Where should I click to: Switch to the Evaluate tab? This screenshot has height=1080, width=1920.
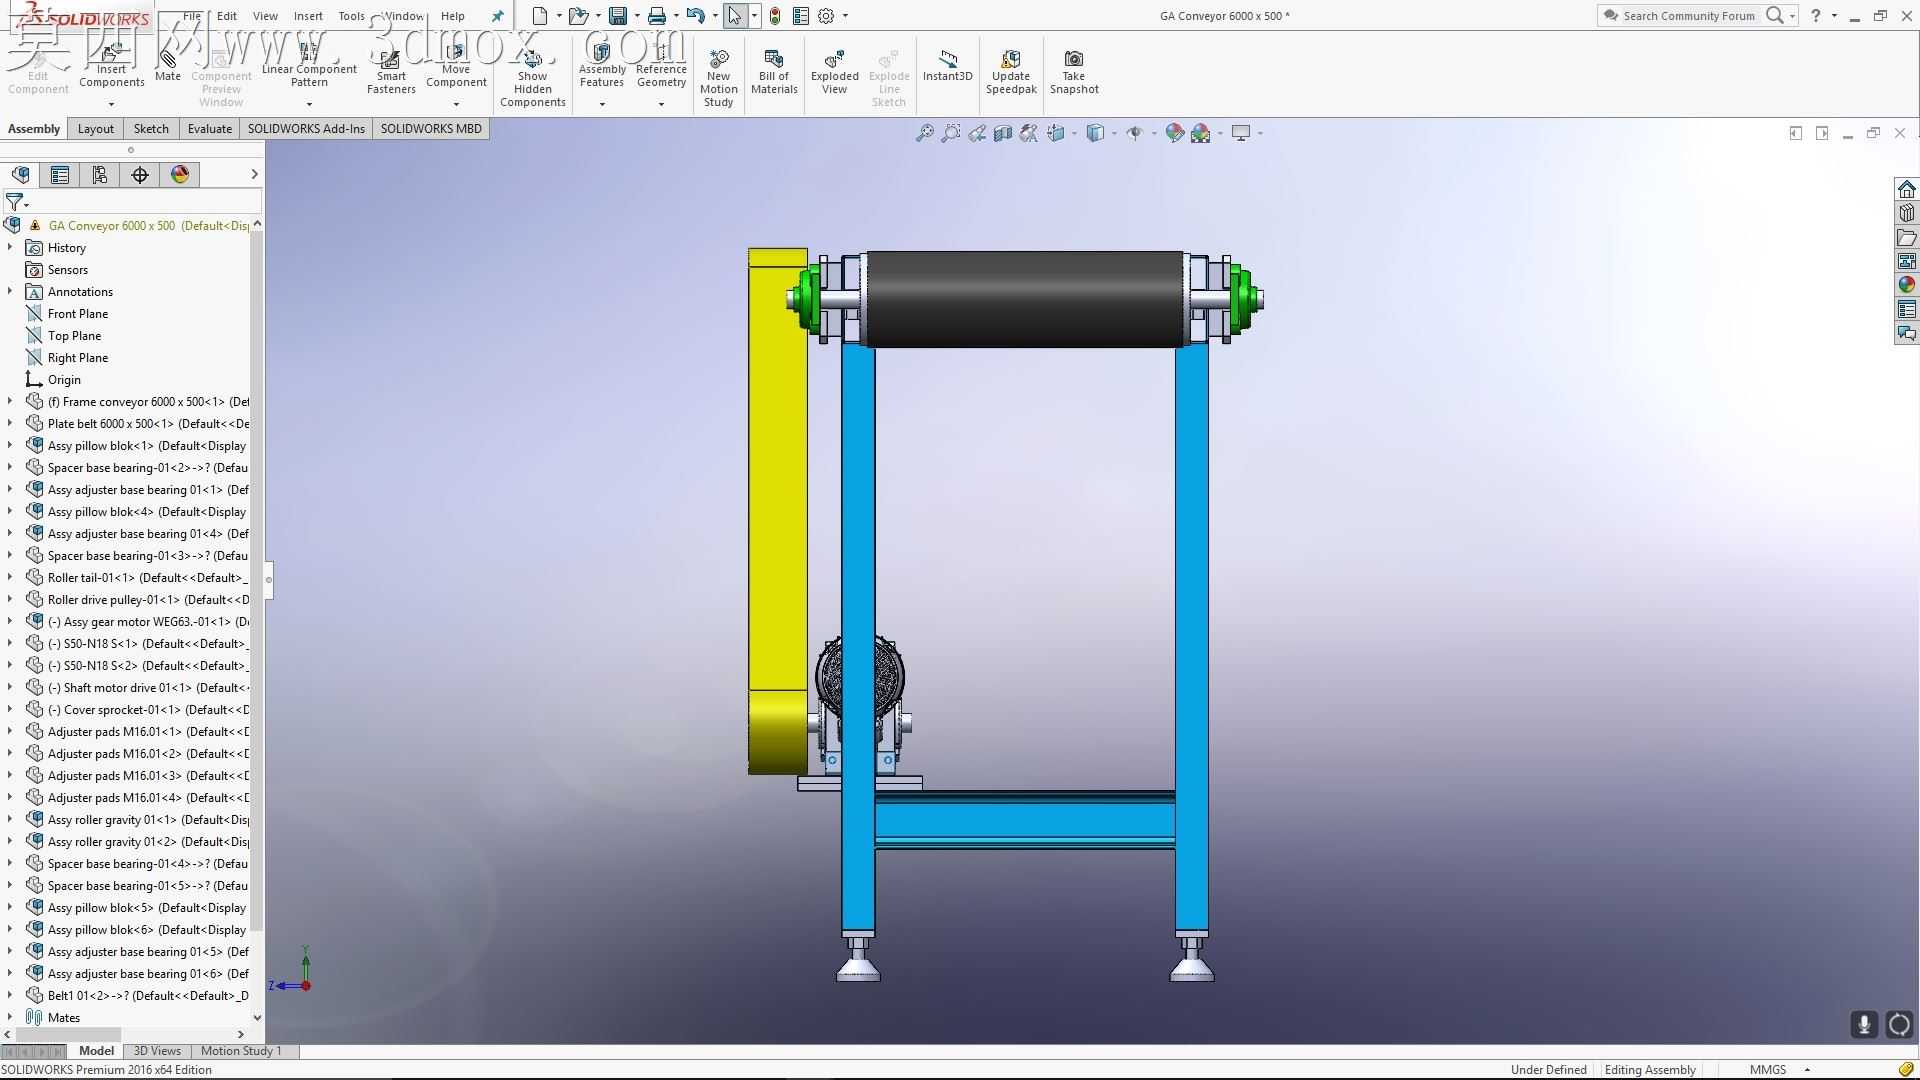210,128
